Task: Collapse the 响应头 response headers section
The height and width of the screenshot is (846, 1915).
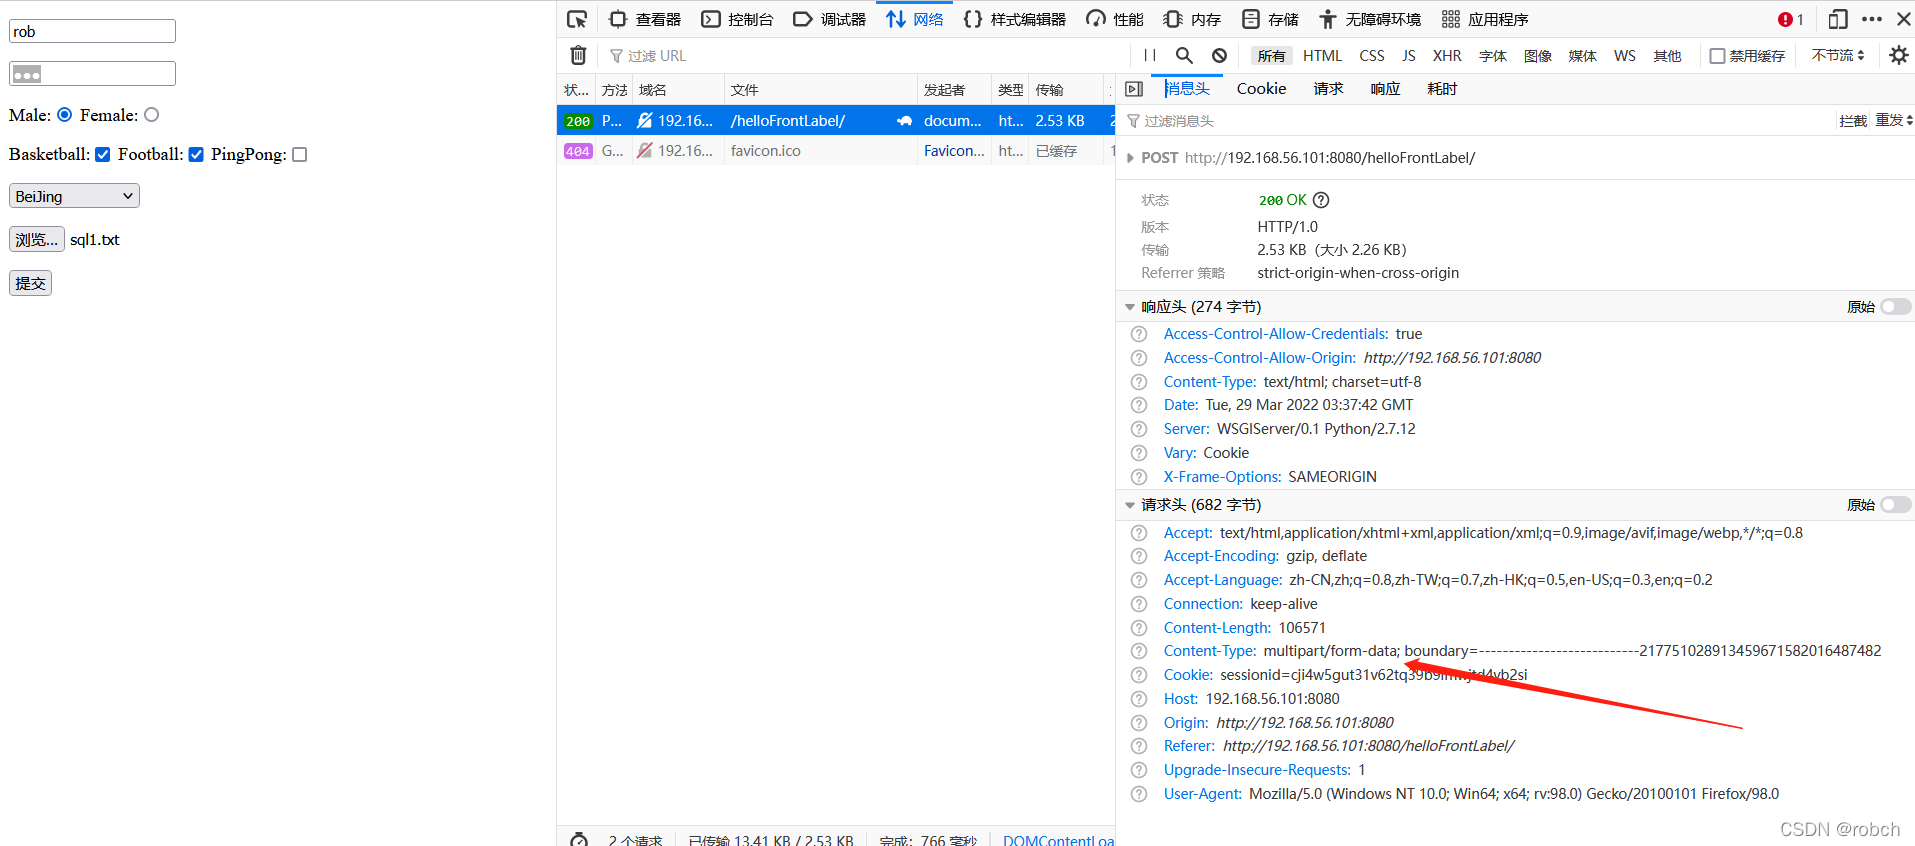Action: click(1130, 307)
